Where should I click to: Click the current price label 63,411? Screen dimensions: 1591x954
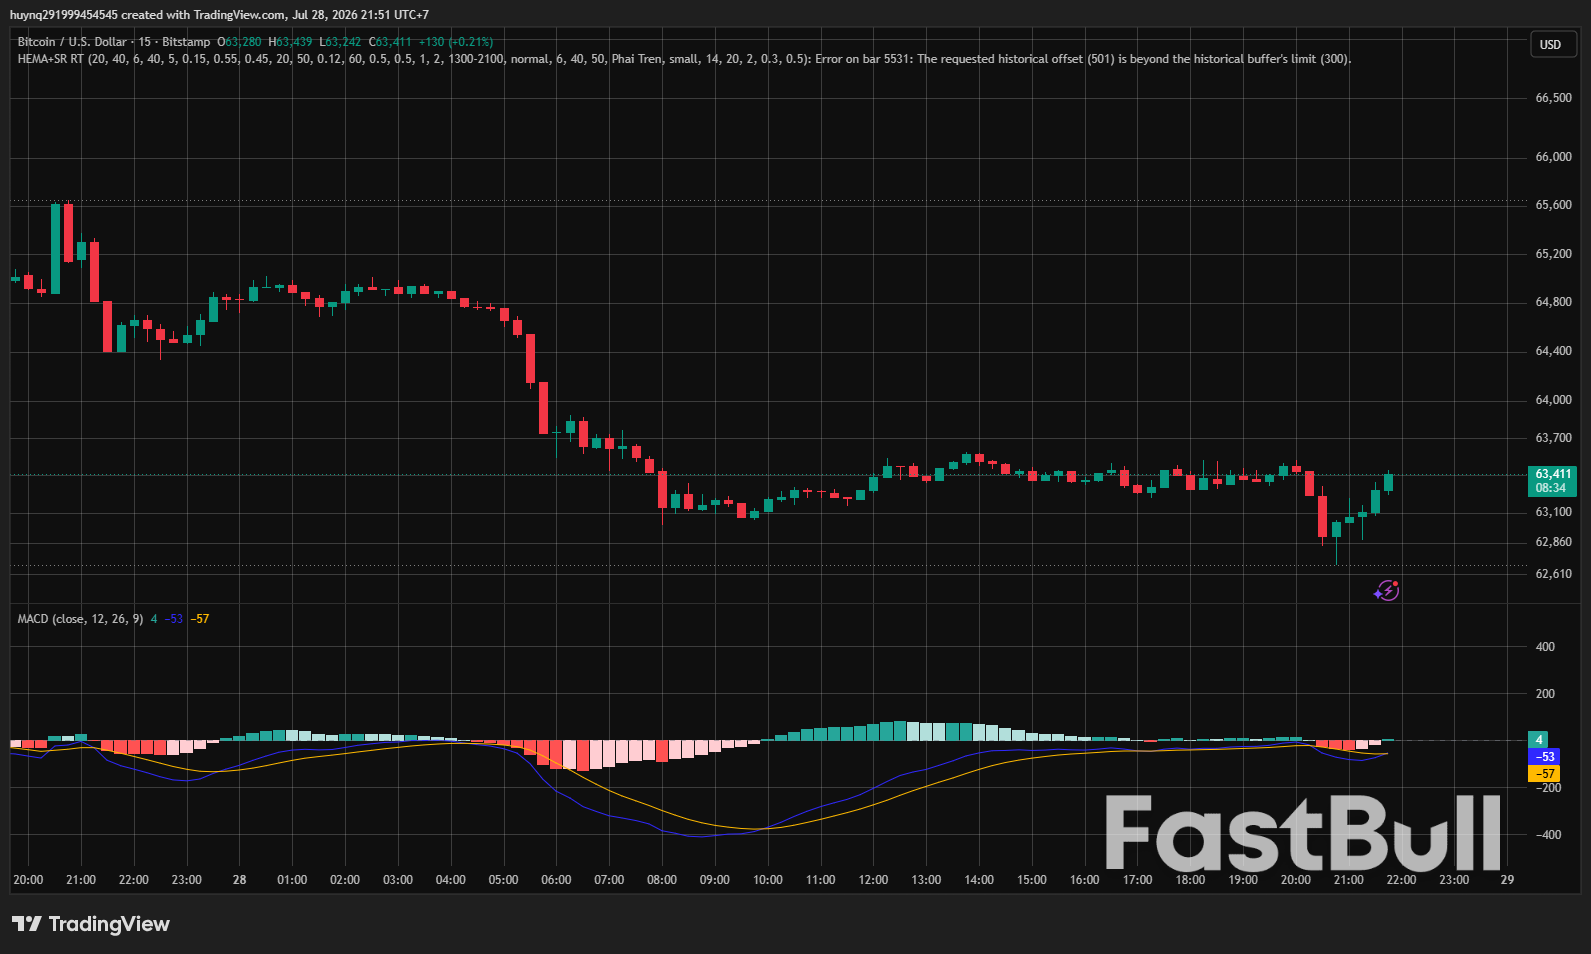pos(1553,474)
